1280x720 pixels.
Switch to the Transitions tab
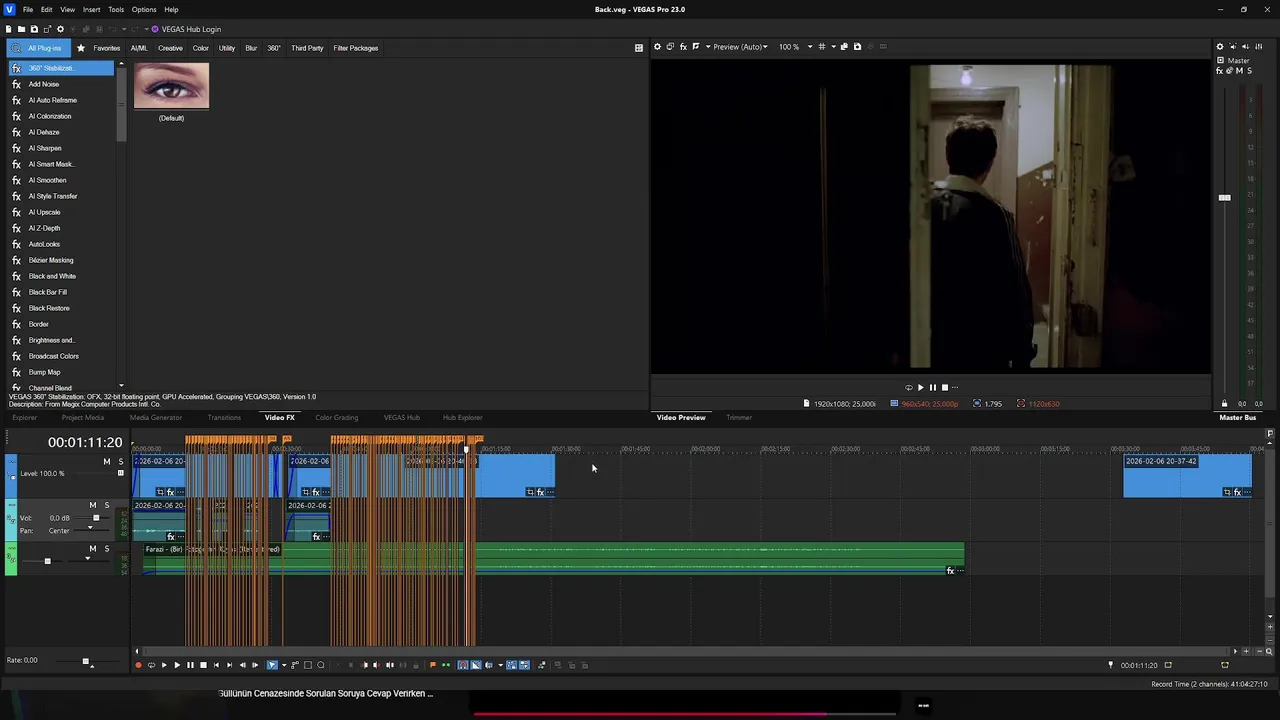224,417
